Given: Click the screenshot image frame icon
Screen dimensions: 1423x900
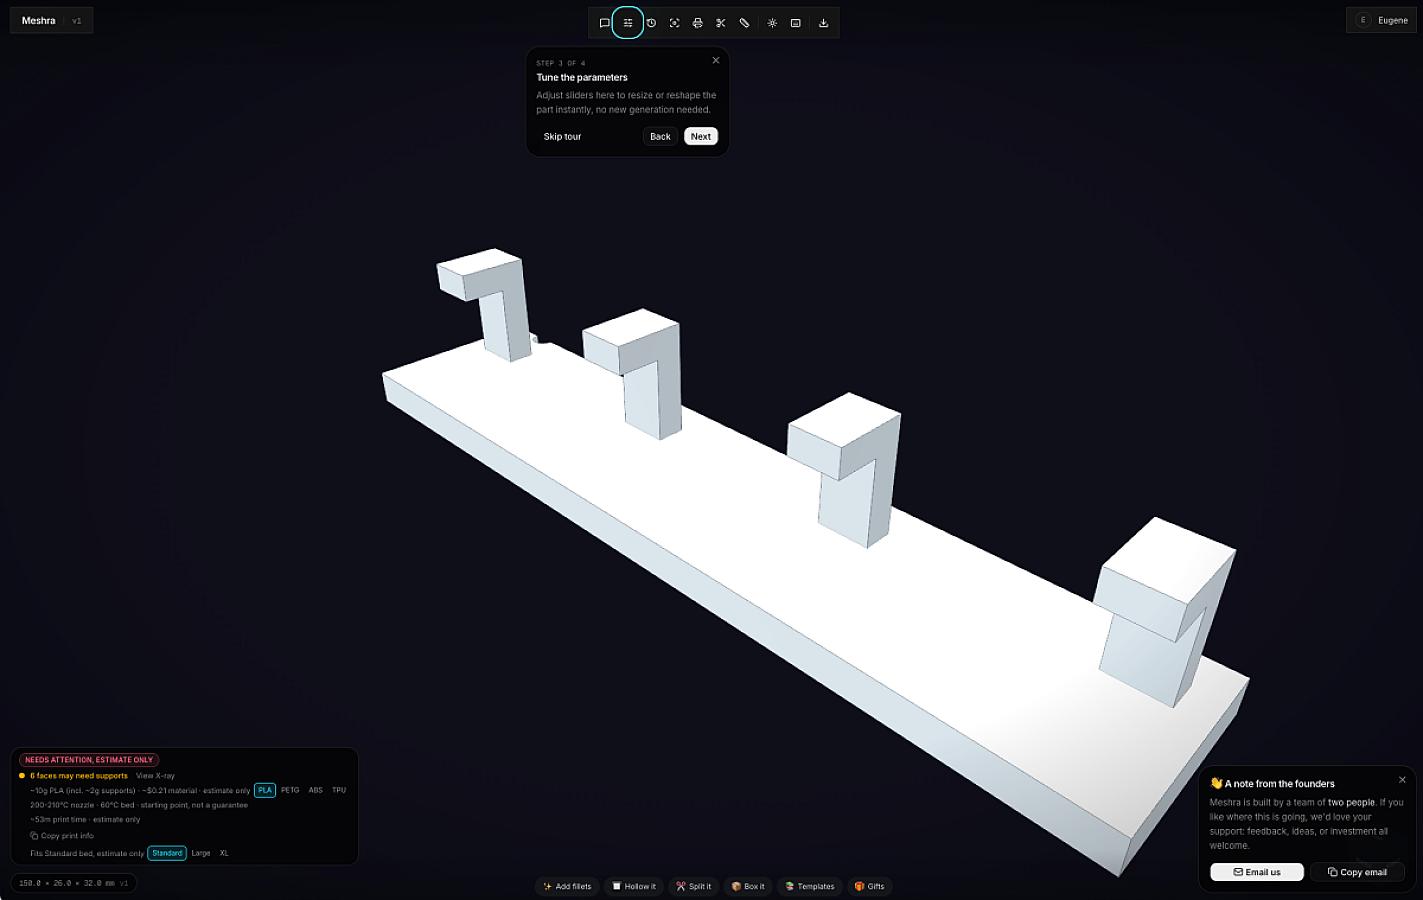Looking at the screenshot, I should pos(795,23).
